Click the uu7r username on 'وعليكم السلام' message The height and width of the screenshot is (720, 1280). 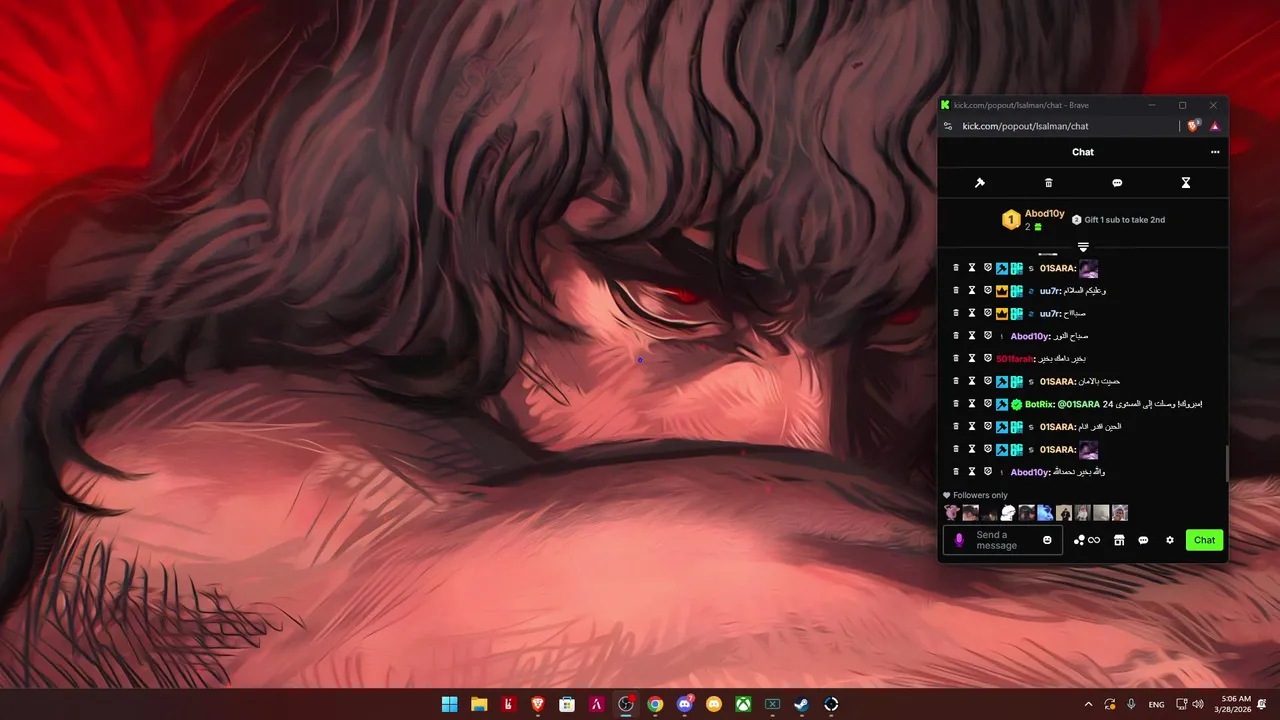[x=1050, y=291]
